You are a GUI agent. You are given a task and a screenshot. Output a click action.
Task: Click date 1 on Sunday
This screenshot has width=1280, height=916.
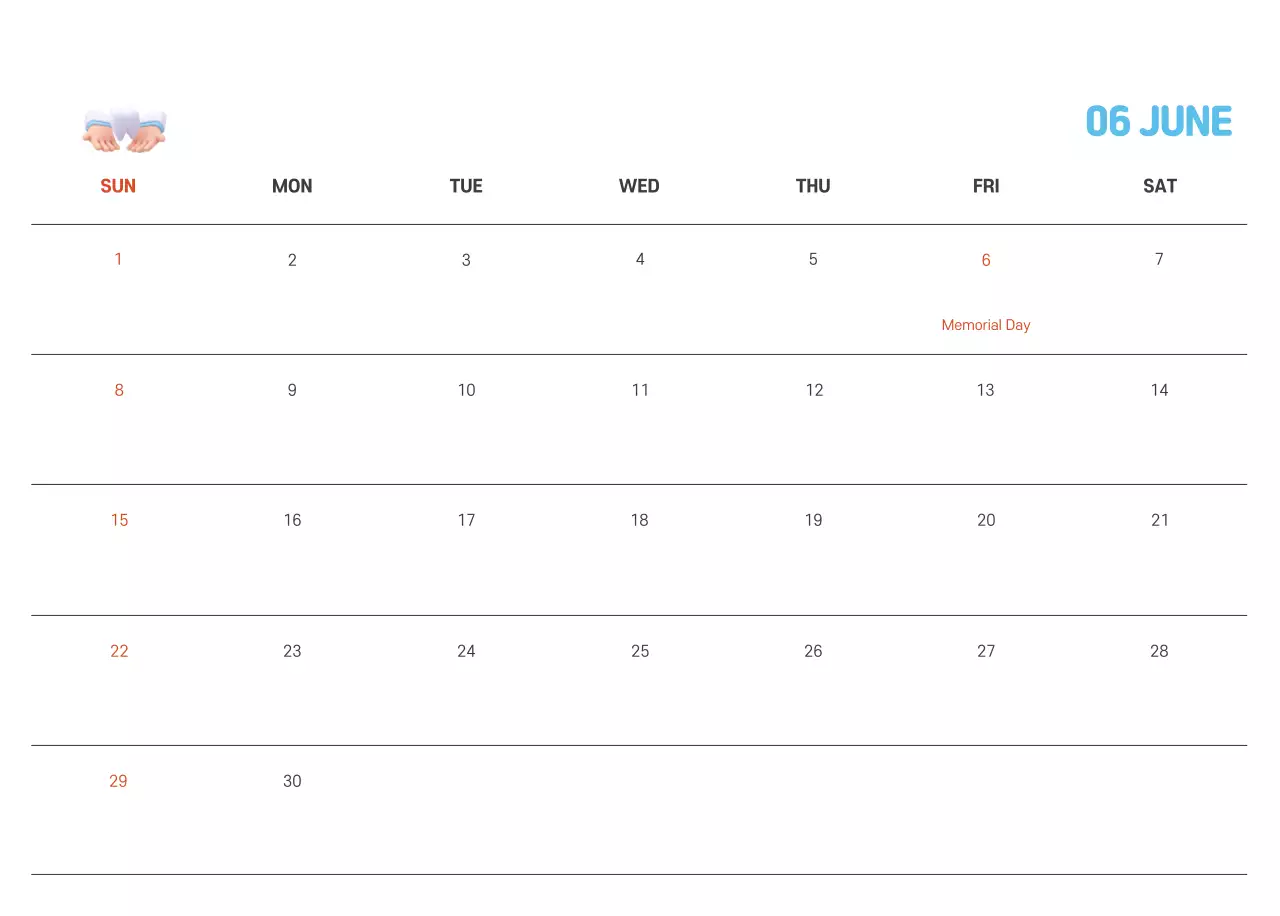pos(118,260)
